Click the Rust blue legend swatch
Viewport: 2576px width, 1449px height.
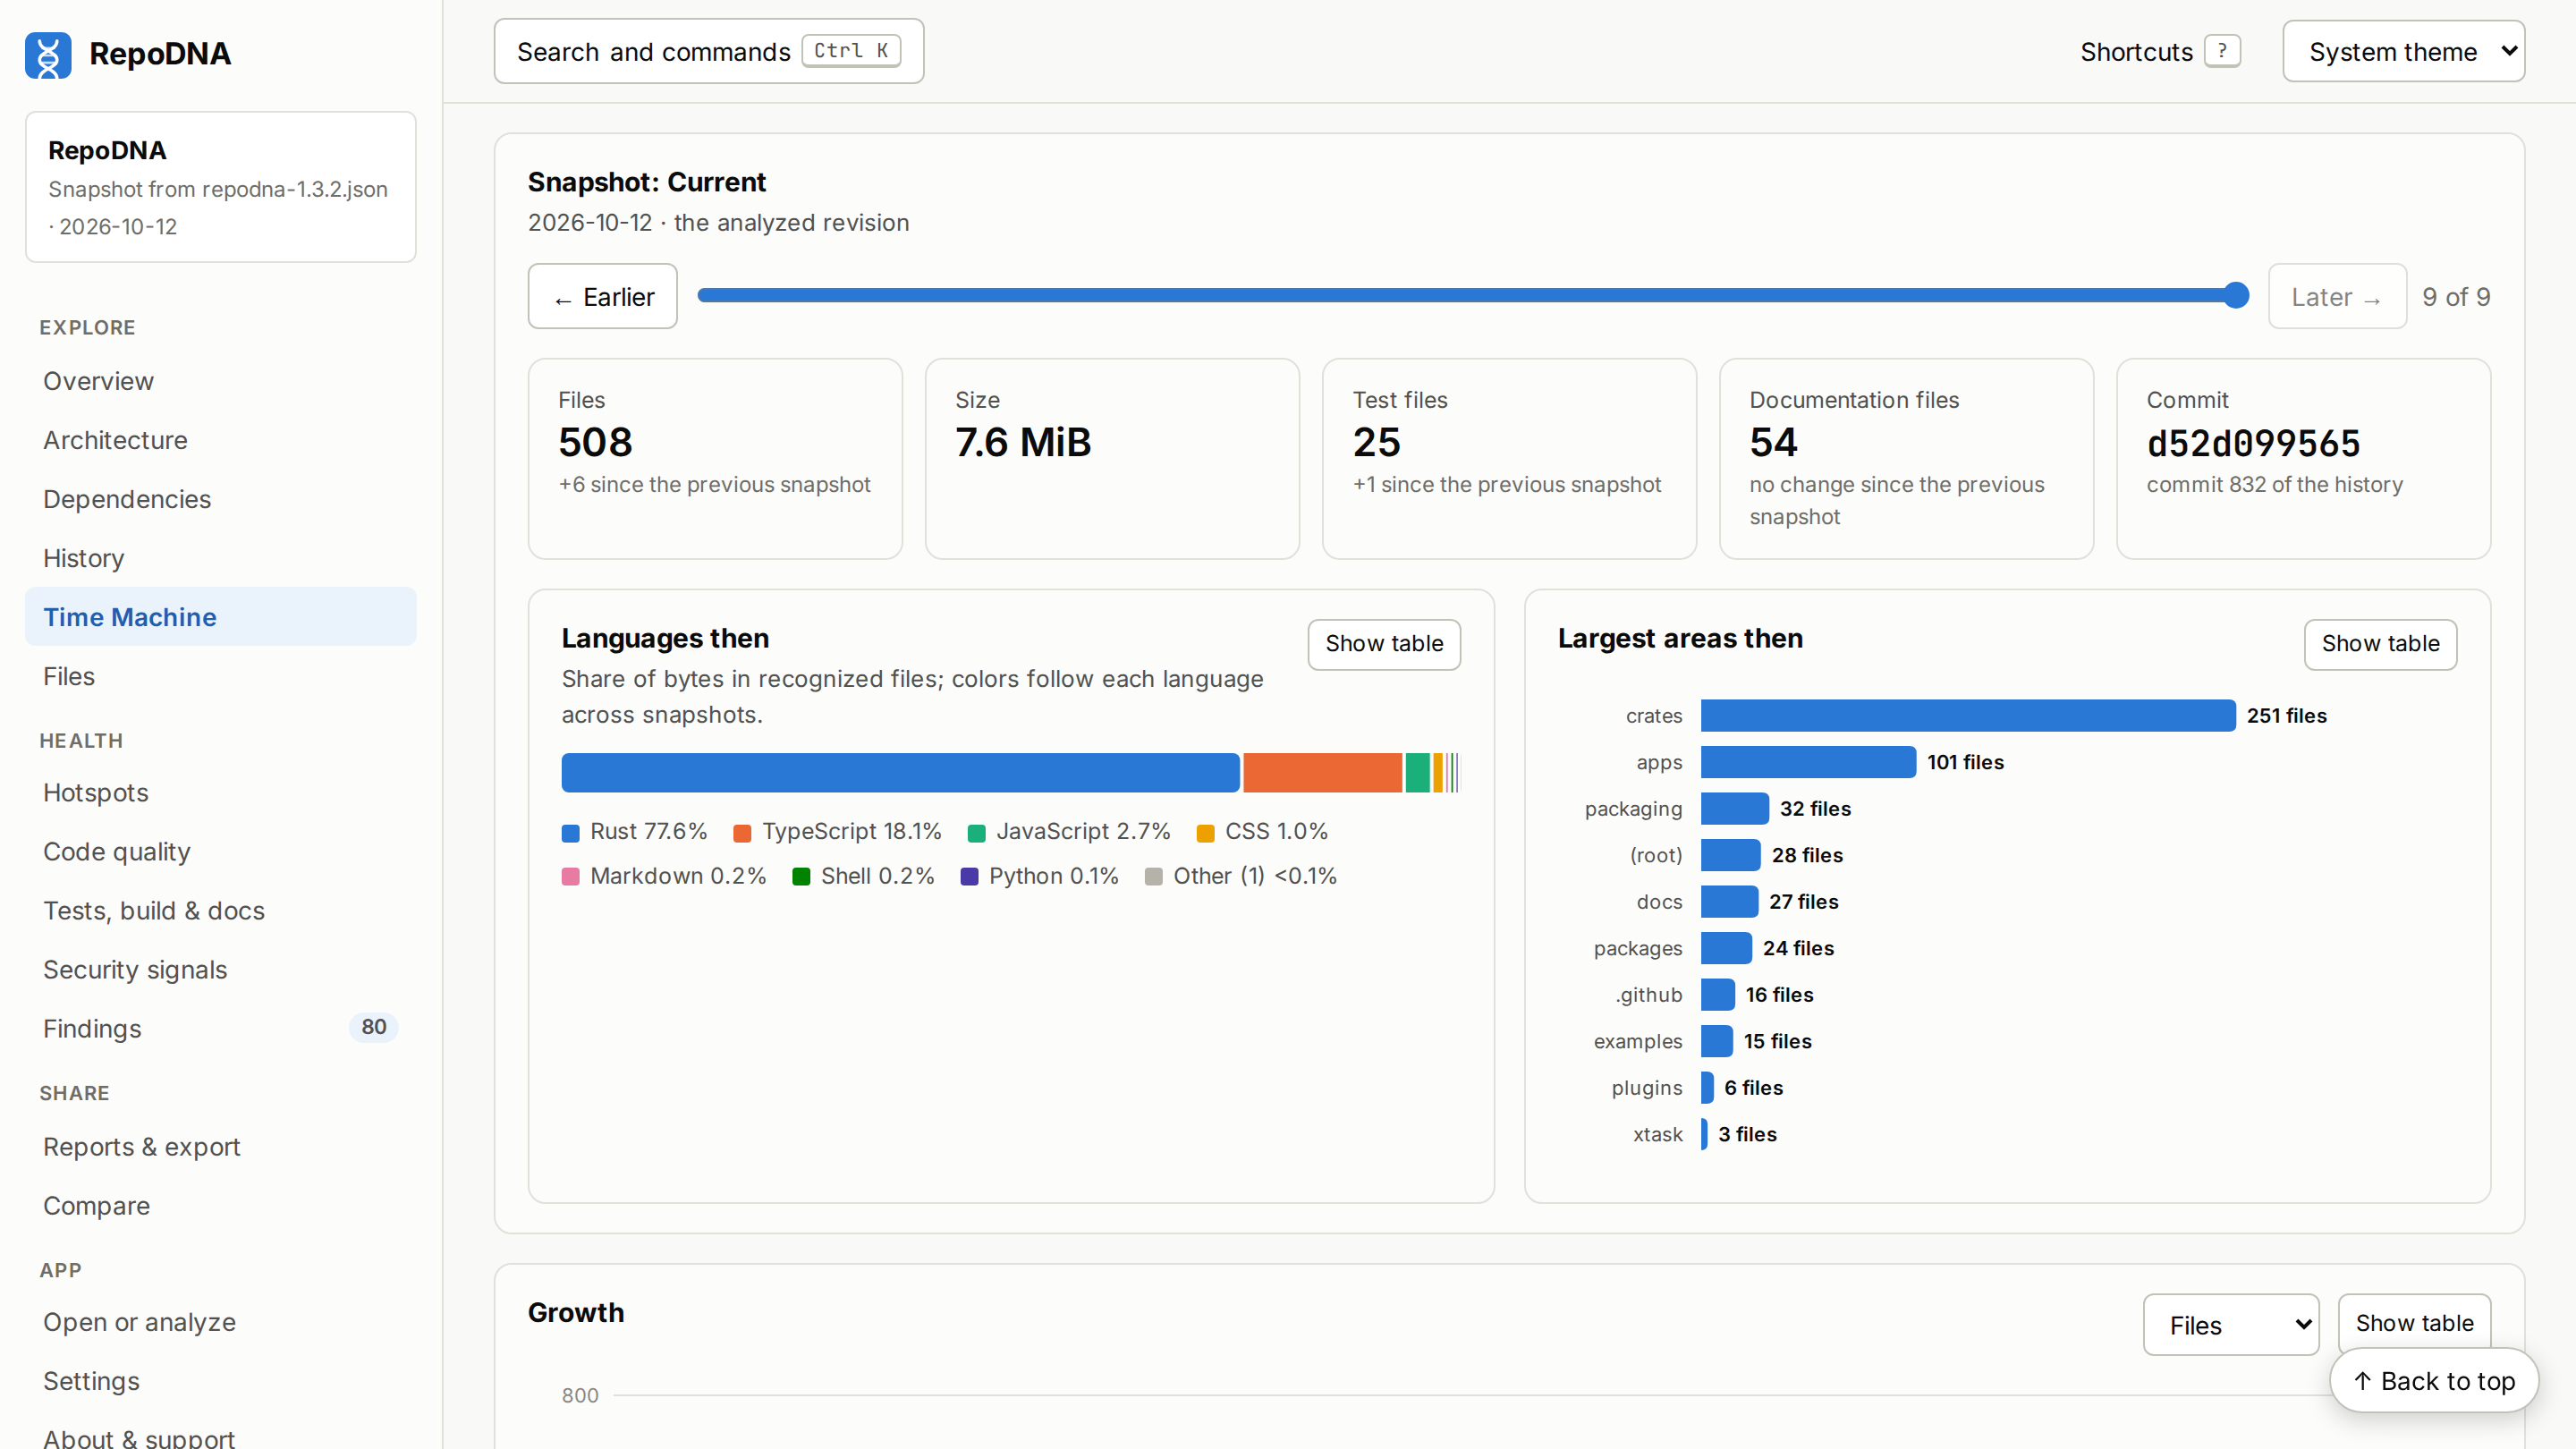coord(571,833)
